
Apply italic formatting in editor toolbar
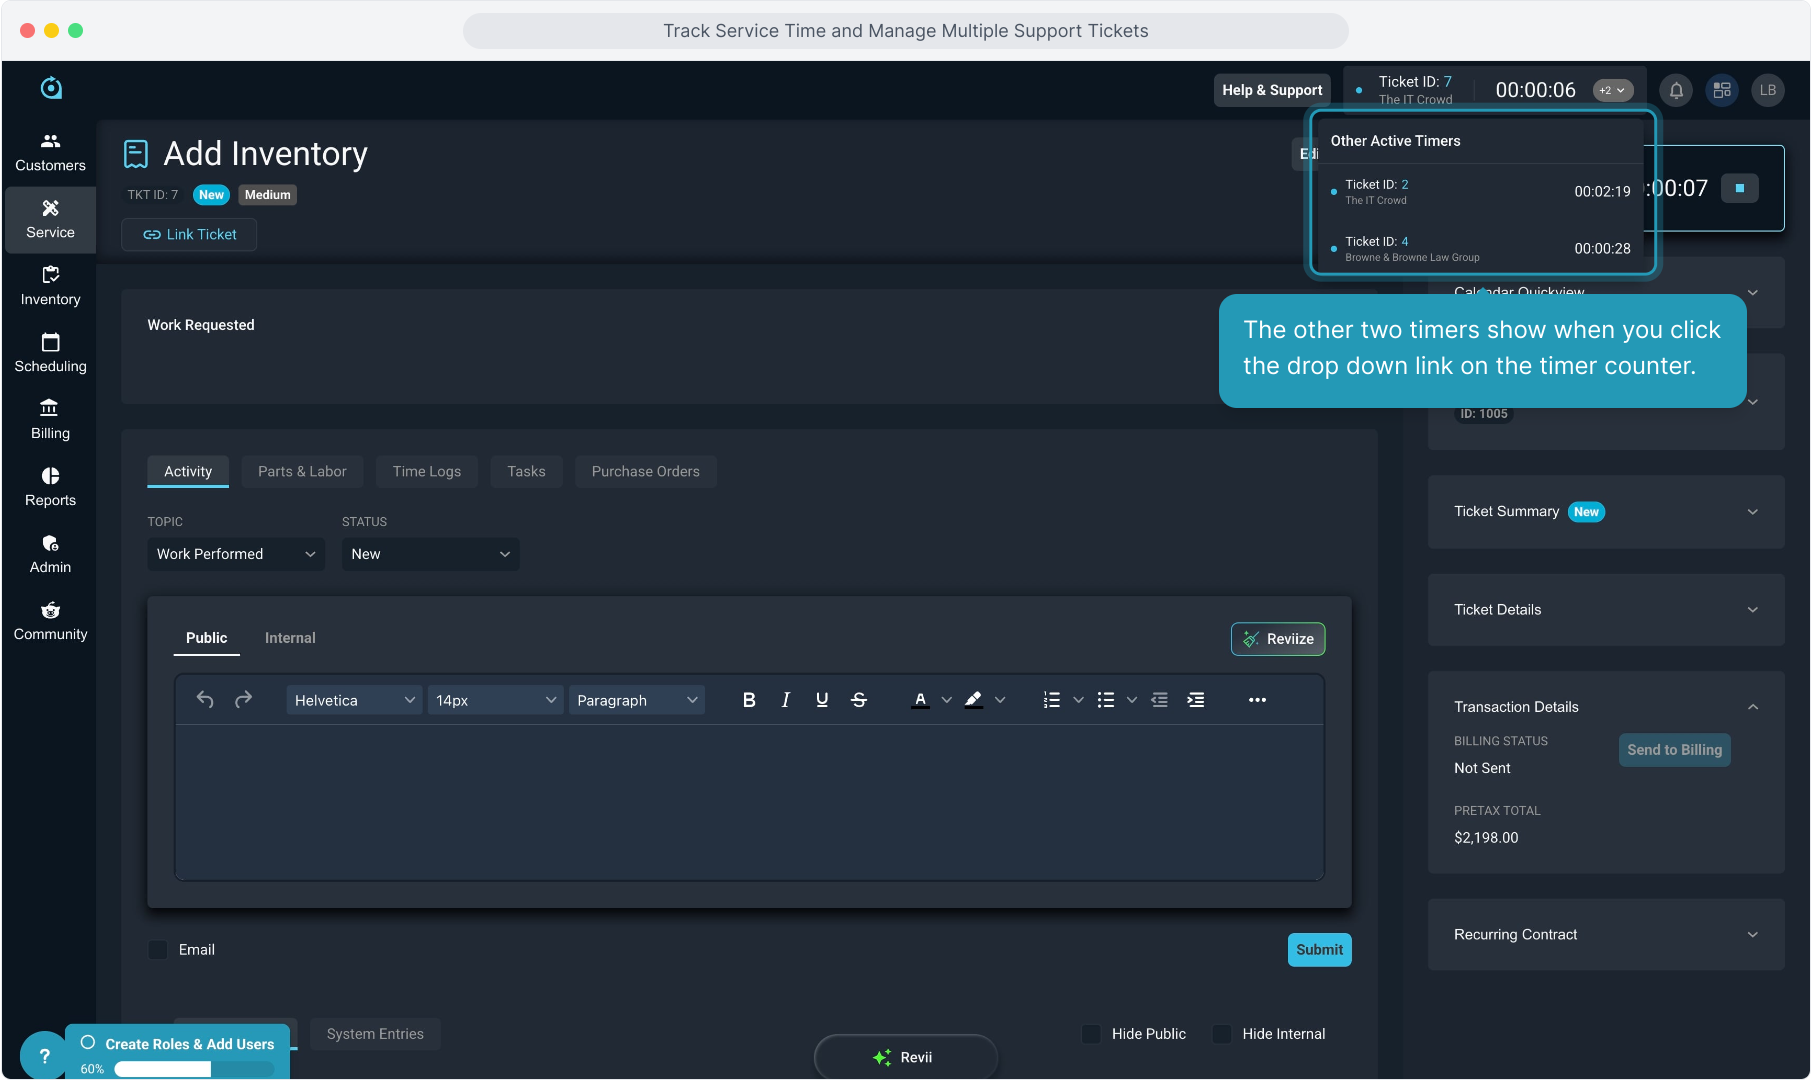click(x=786, y=700)
